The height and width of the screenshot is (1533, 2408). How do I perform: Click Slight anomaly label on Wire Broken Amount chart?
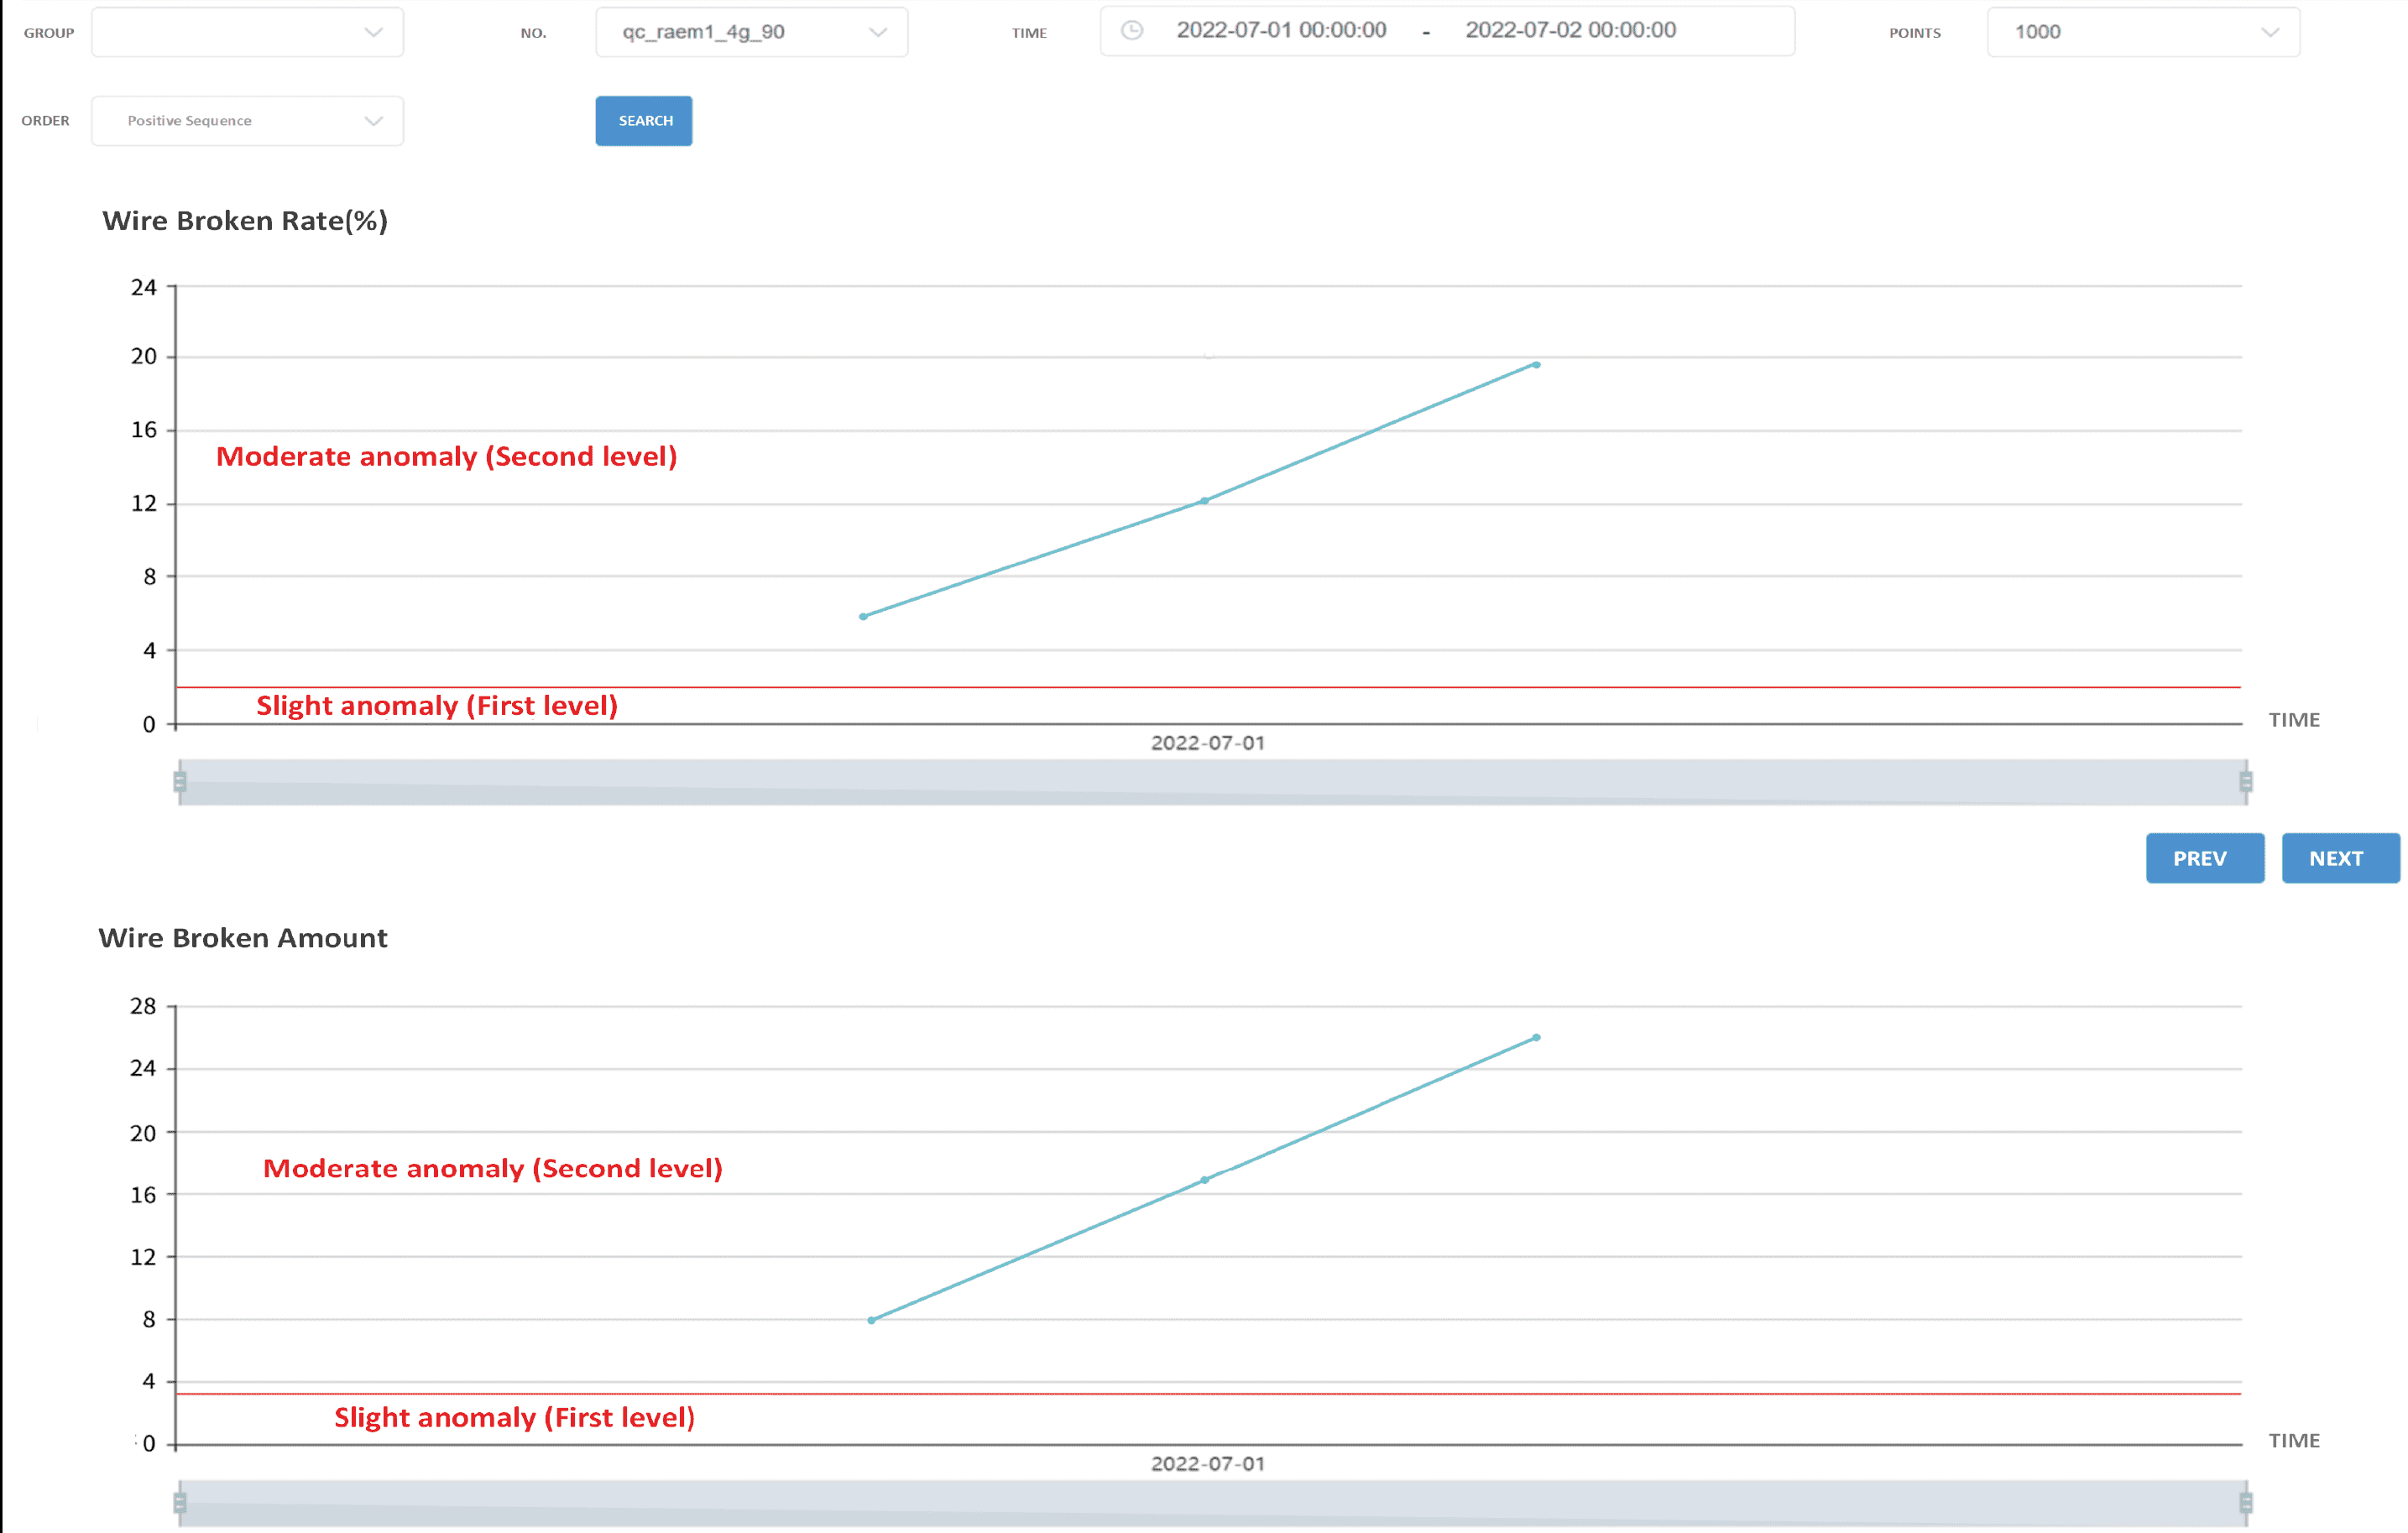pos(514,1418)
